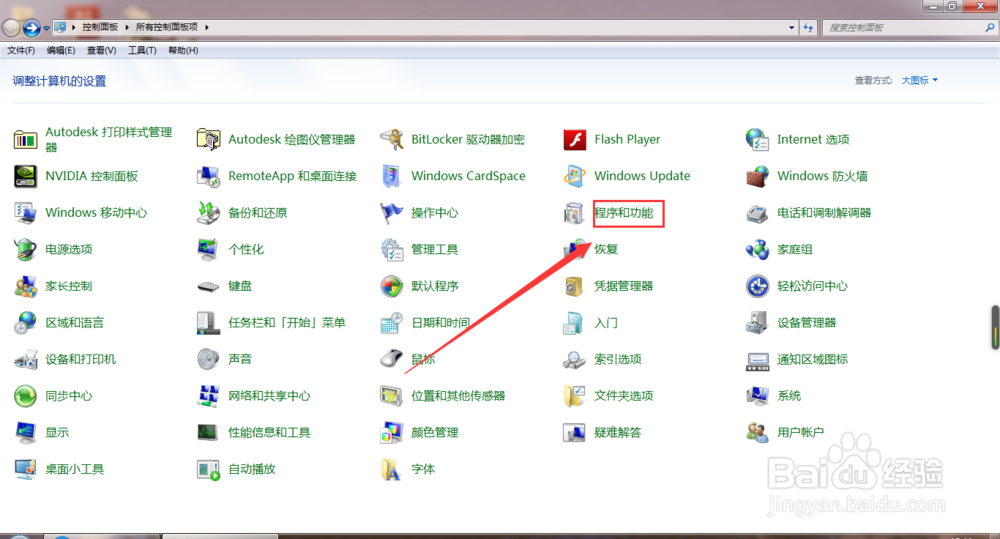Open the 索引选项 link
This screenshot has width=1000, height=539.
tap(618, 360)
